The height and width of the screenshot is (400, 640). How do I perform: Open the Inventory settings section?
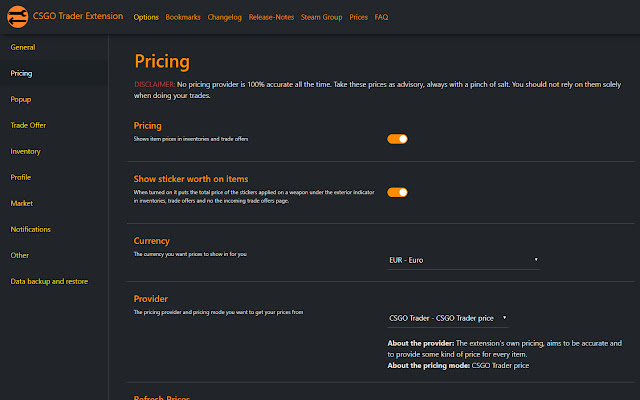click(x=25, y=151)
